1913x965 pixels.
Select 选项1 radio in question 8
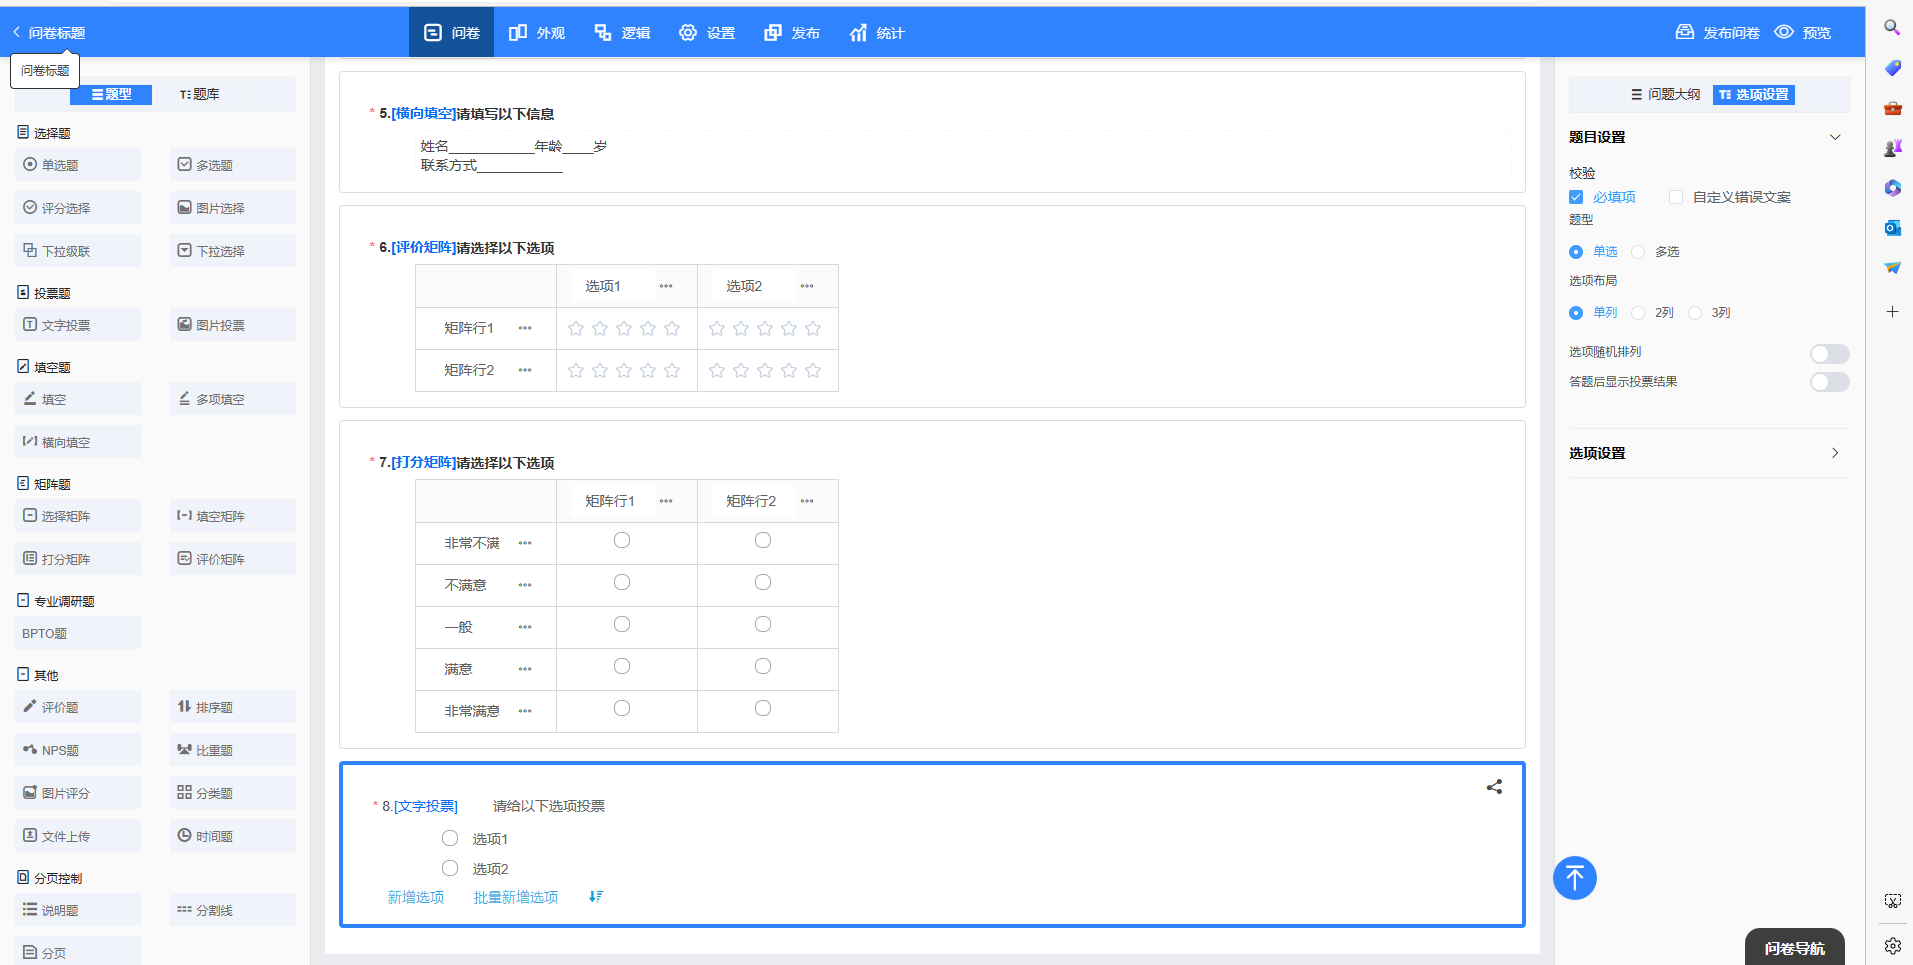point(450,838)
